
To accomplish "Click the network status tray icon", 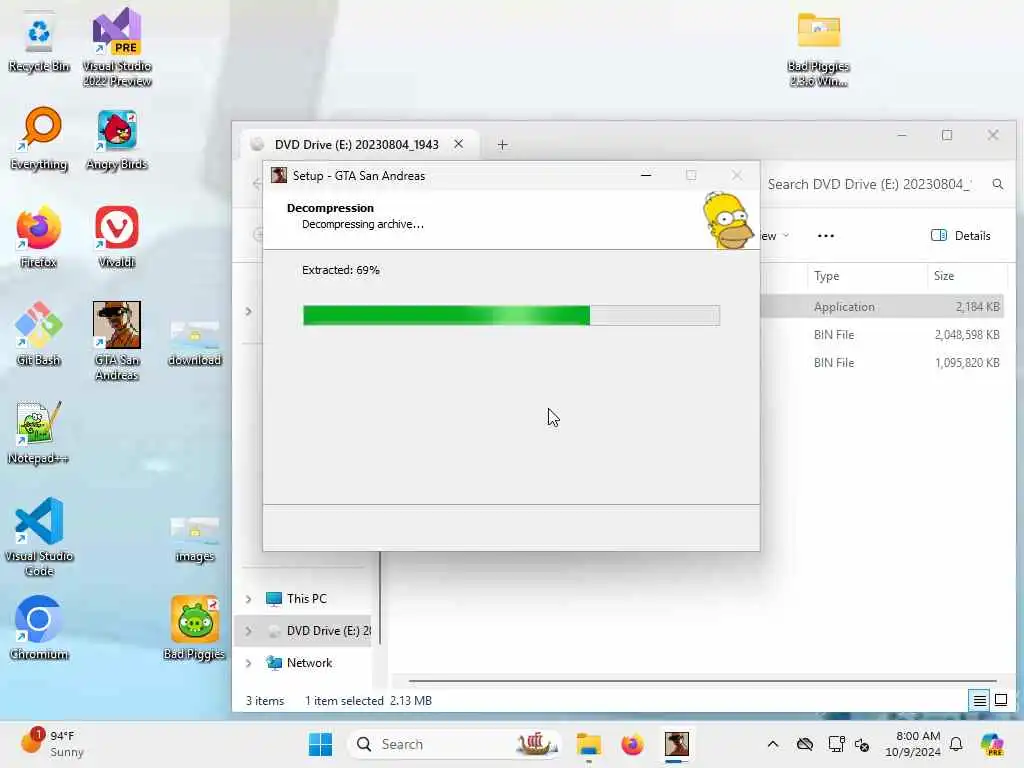I will [x=836, y=744].
